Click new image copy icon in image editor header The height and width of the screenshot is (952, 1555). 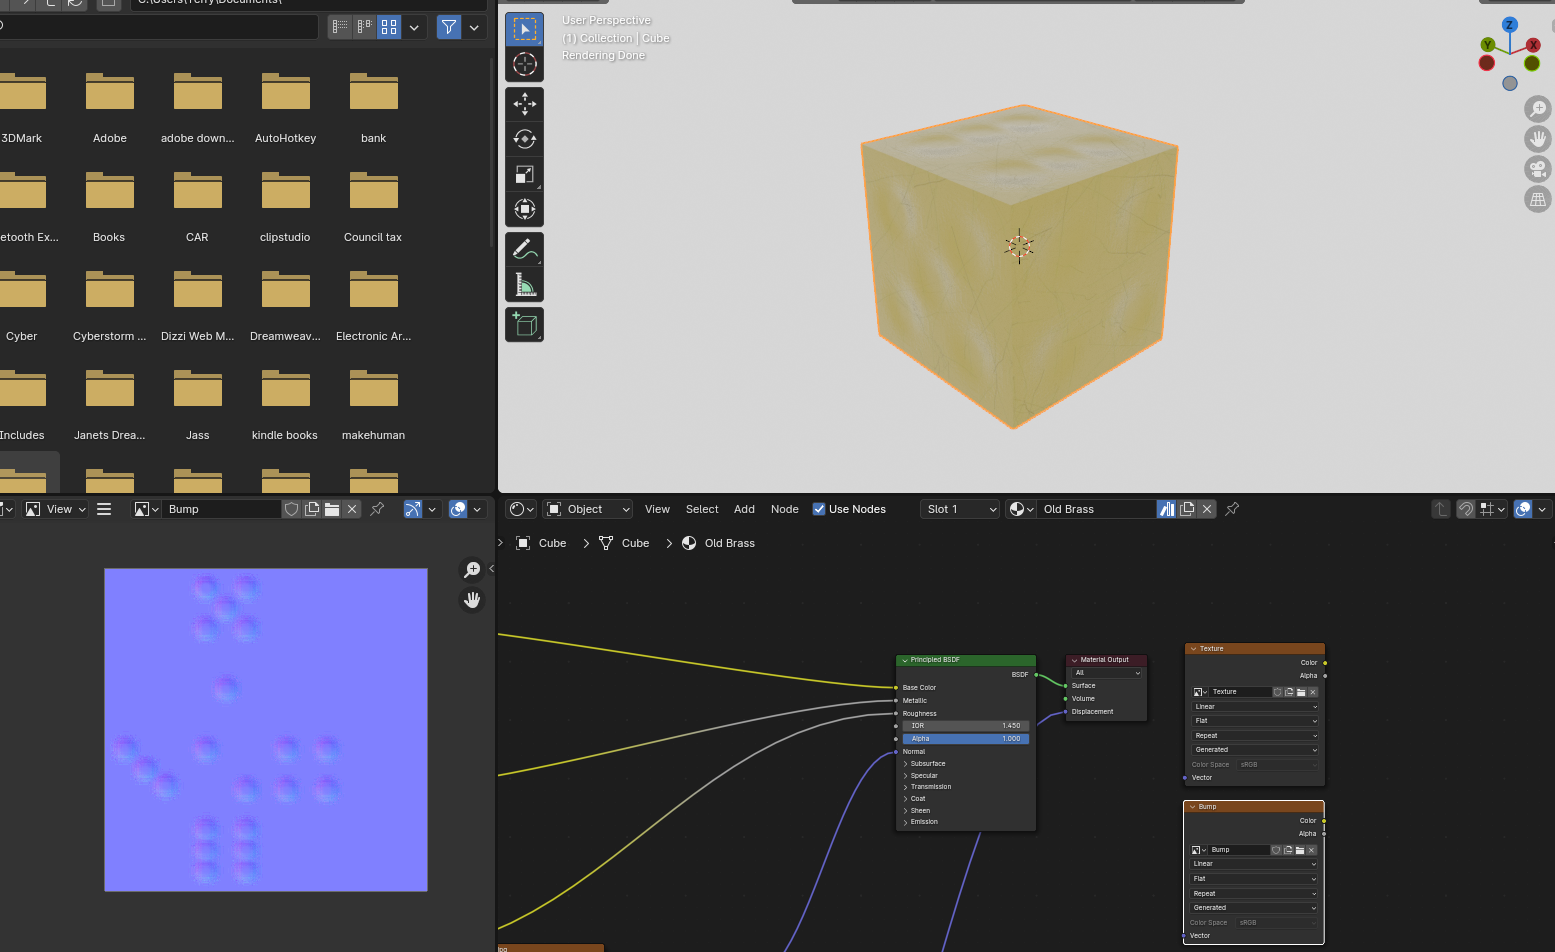coord(312,509)
